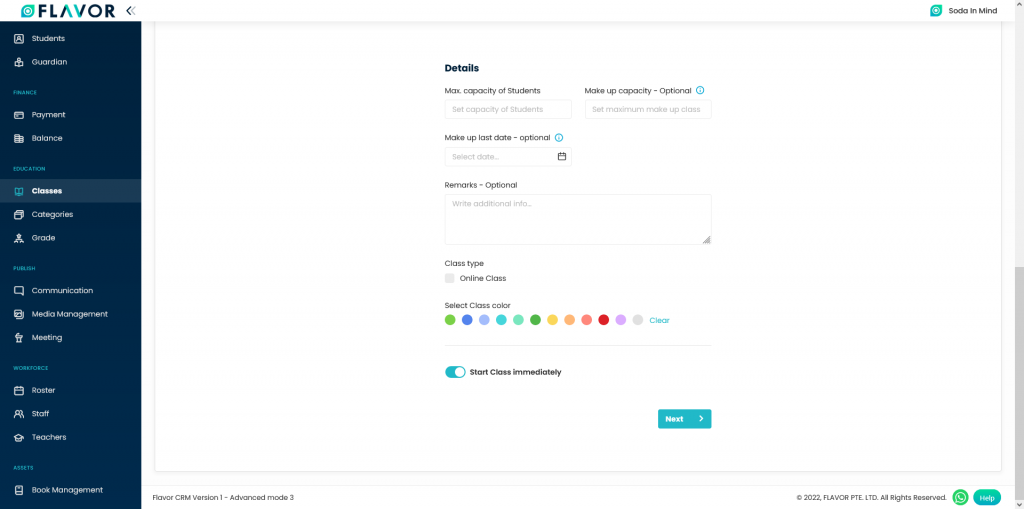This screenshot has width=1024, height=509.
Task: Click the calendar icon in date field
Action: pyautogui.click(x=562, y=157)
